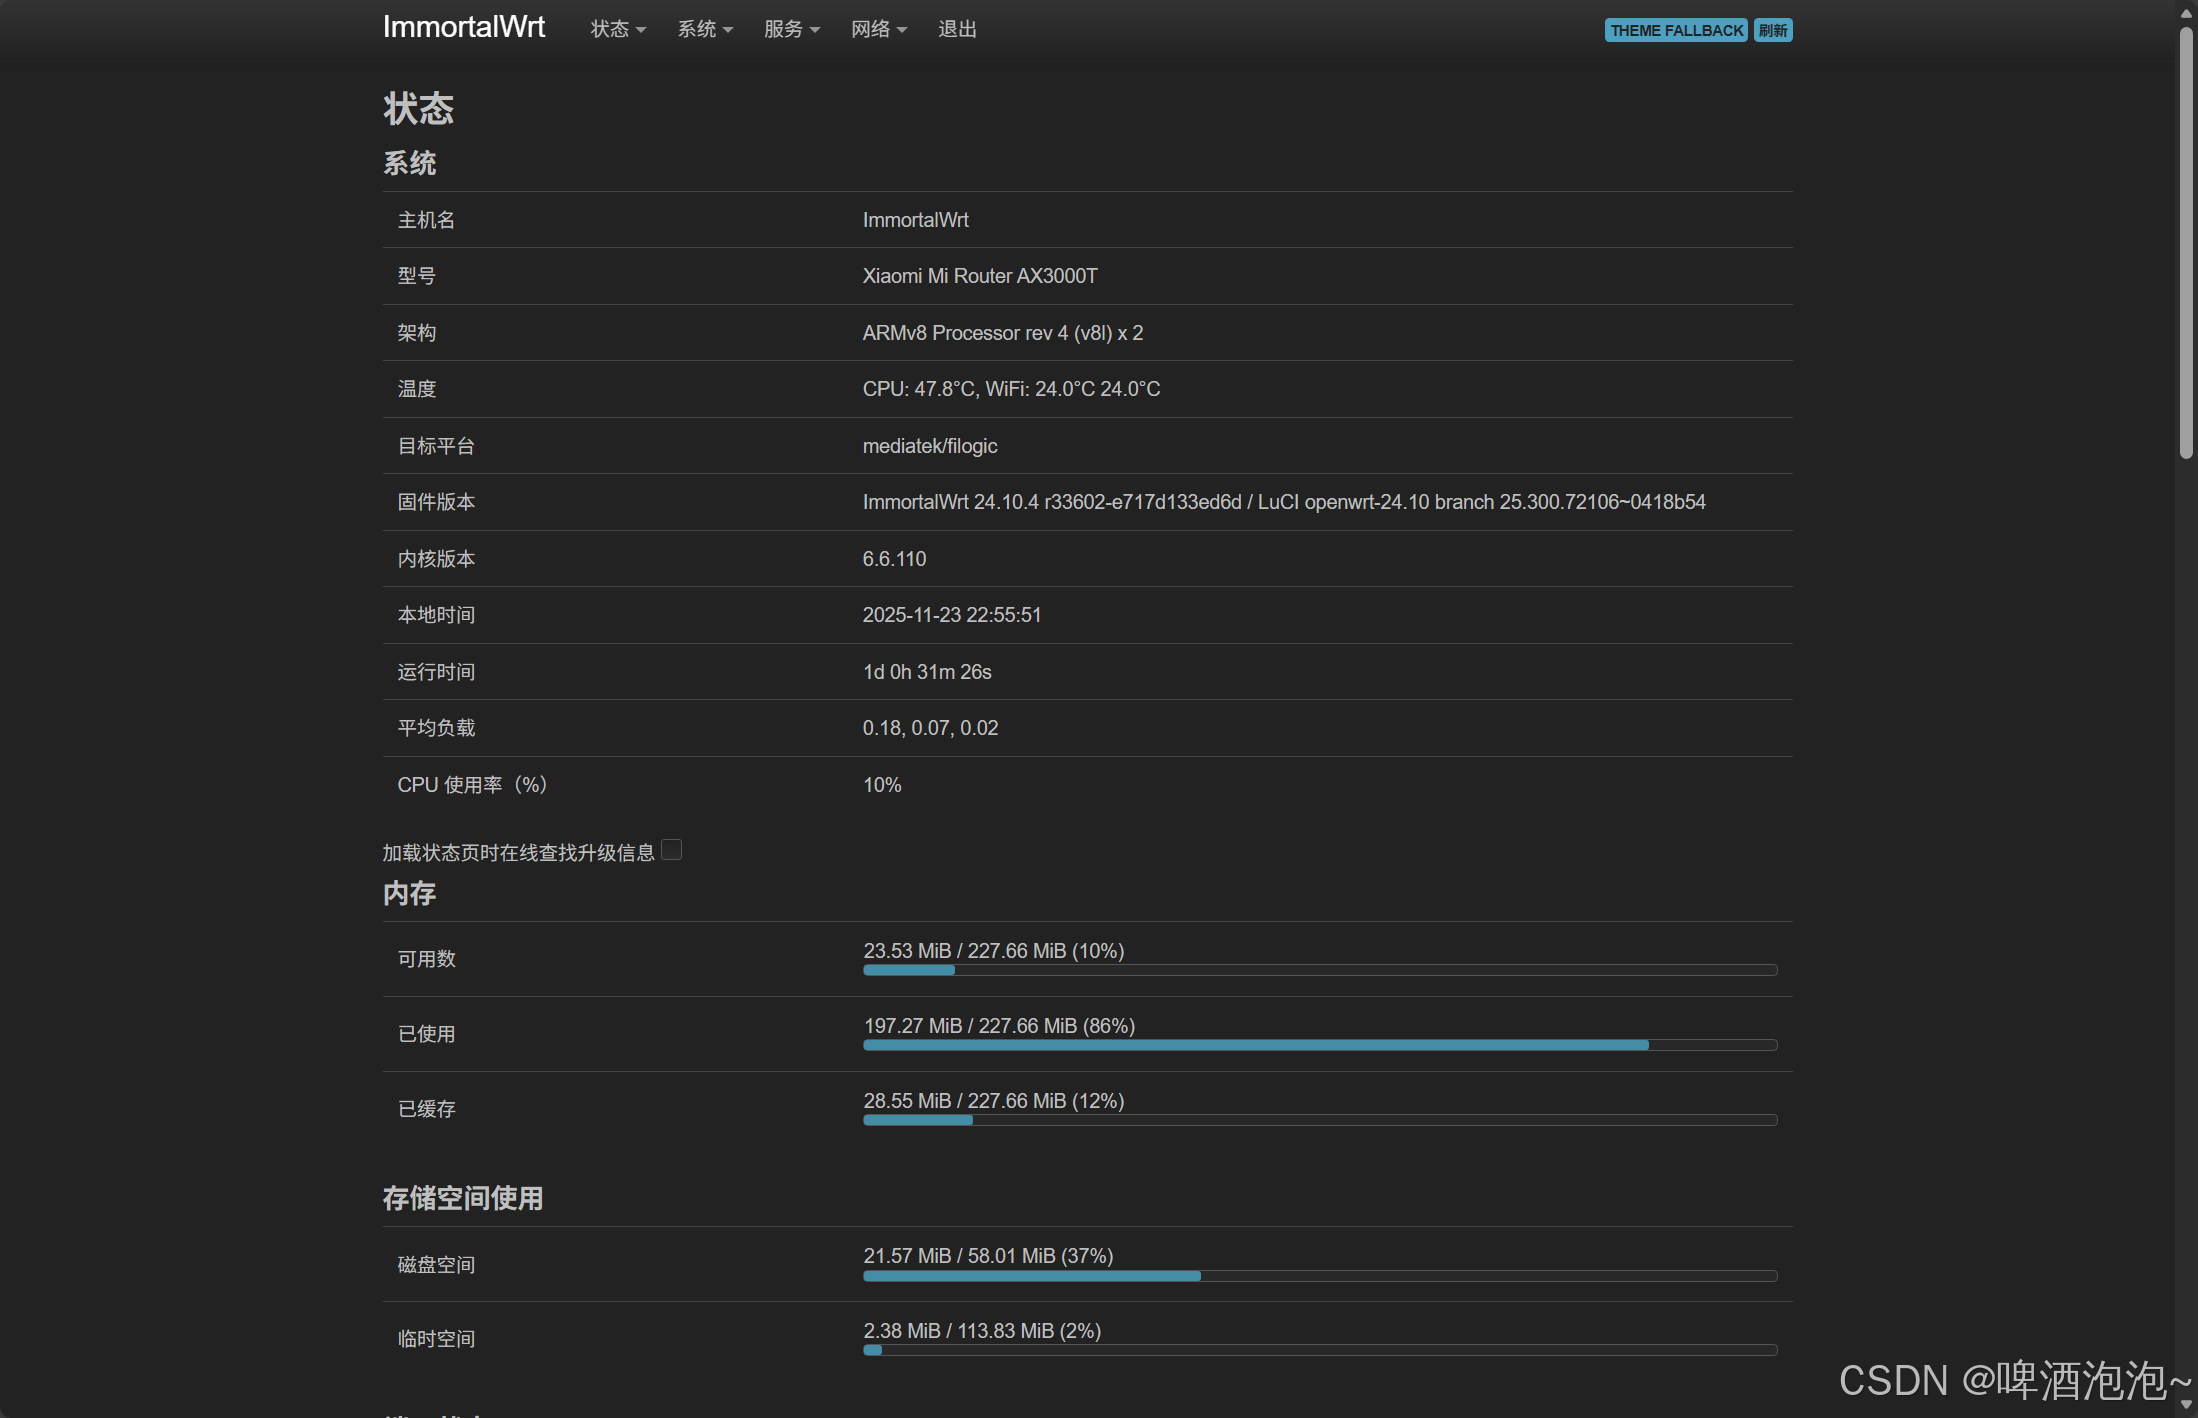2198x1418 pixels.
Task: Click the 已缓存 cached memory bar
Action: pyautogui.click(x=1319, y=1120)
